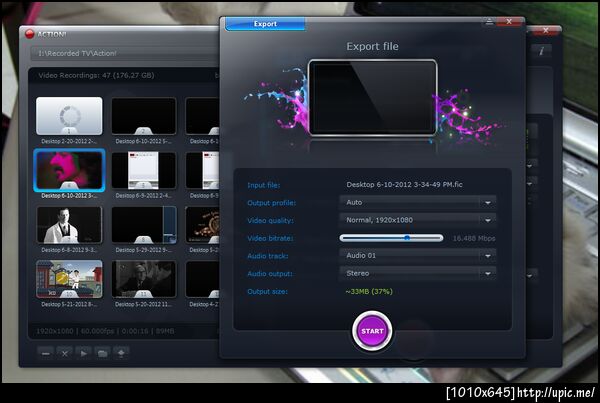This screenshot has width=600, height=403.
Task: Close the Export file window
Action: point(509,22)
